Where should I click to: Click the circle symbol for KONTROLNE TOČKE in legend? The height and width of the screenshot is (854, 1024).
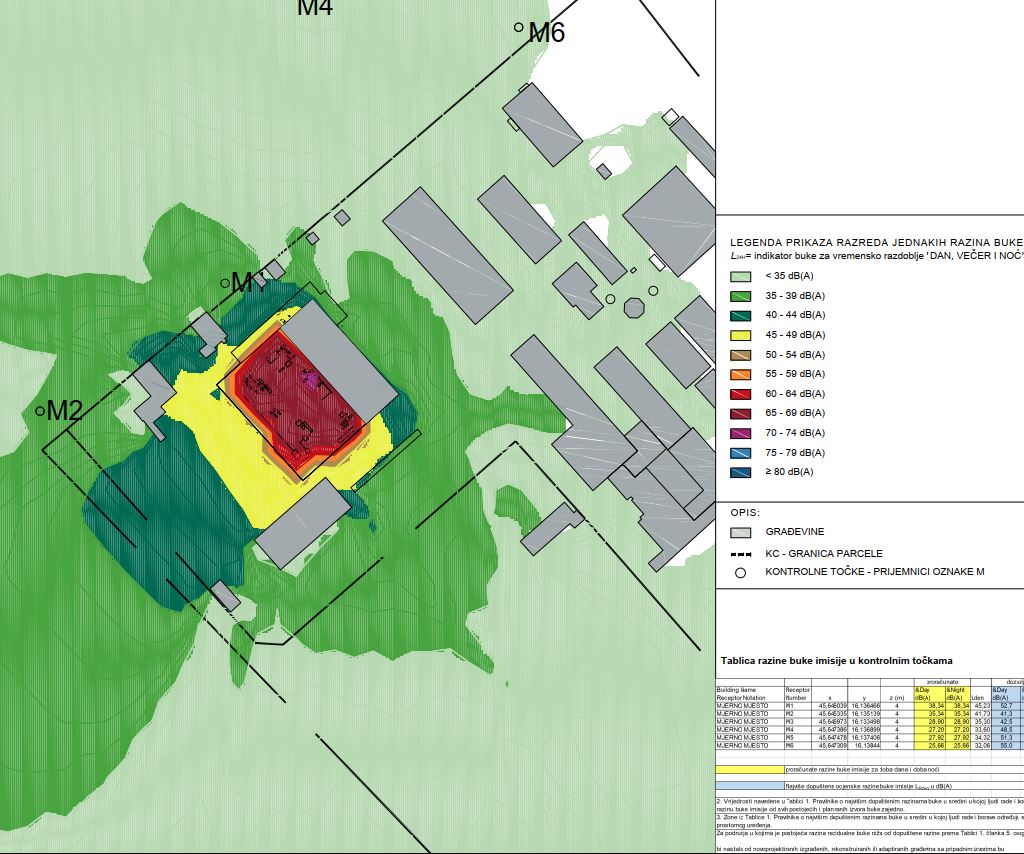pos(741,574)
